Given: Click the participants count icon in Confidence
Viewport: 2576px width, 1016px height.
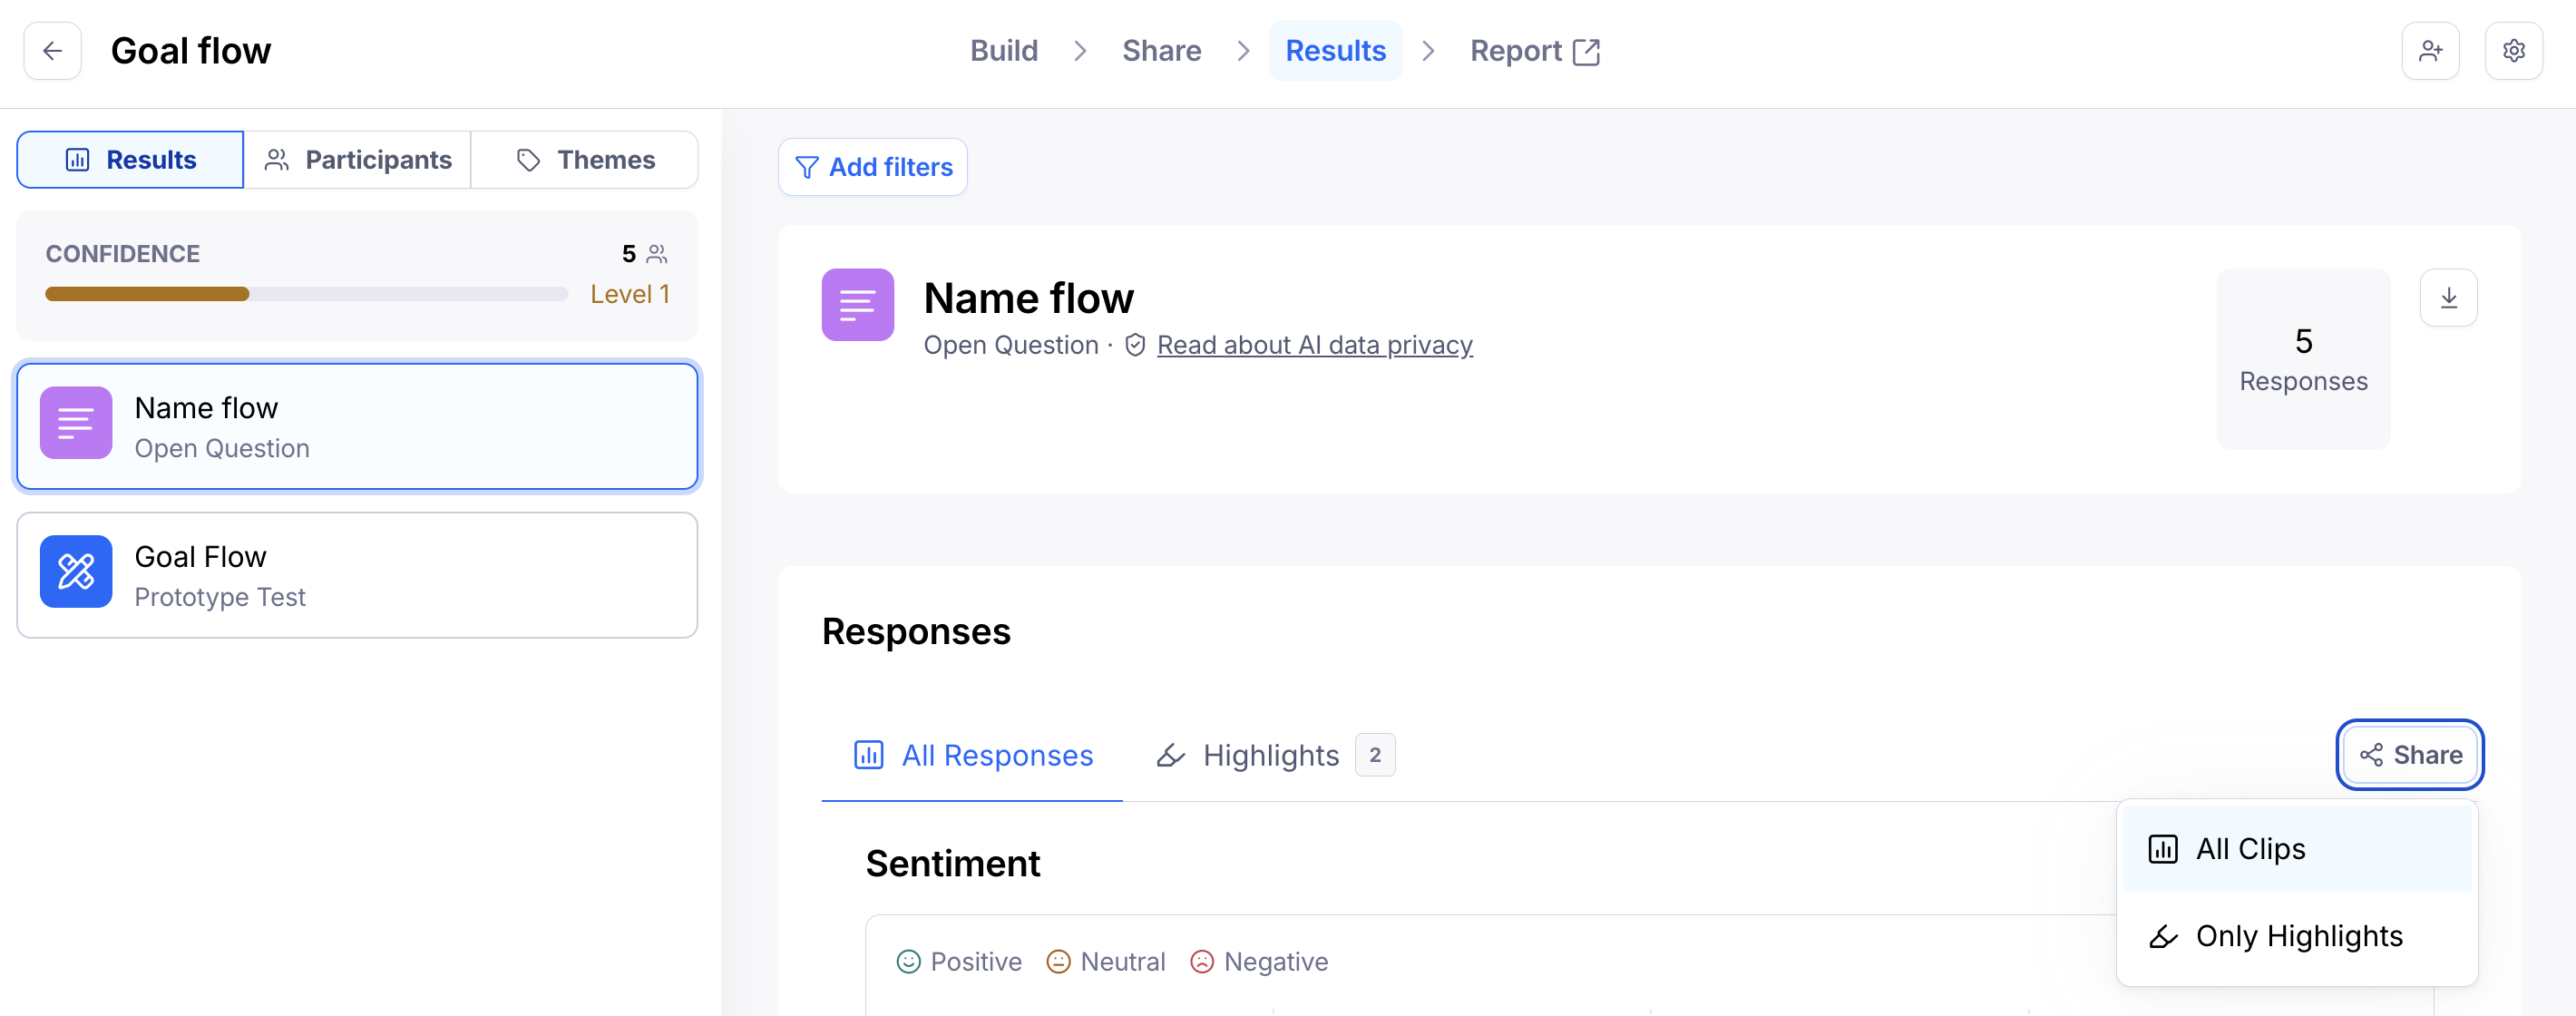Looking at the screenshot, I should 657,254.
